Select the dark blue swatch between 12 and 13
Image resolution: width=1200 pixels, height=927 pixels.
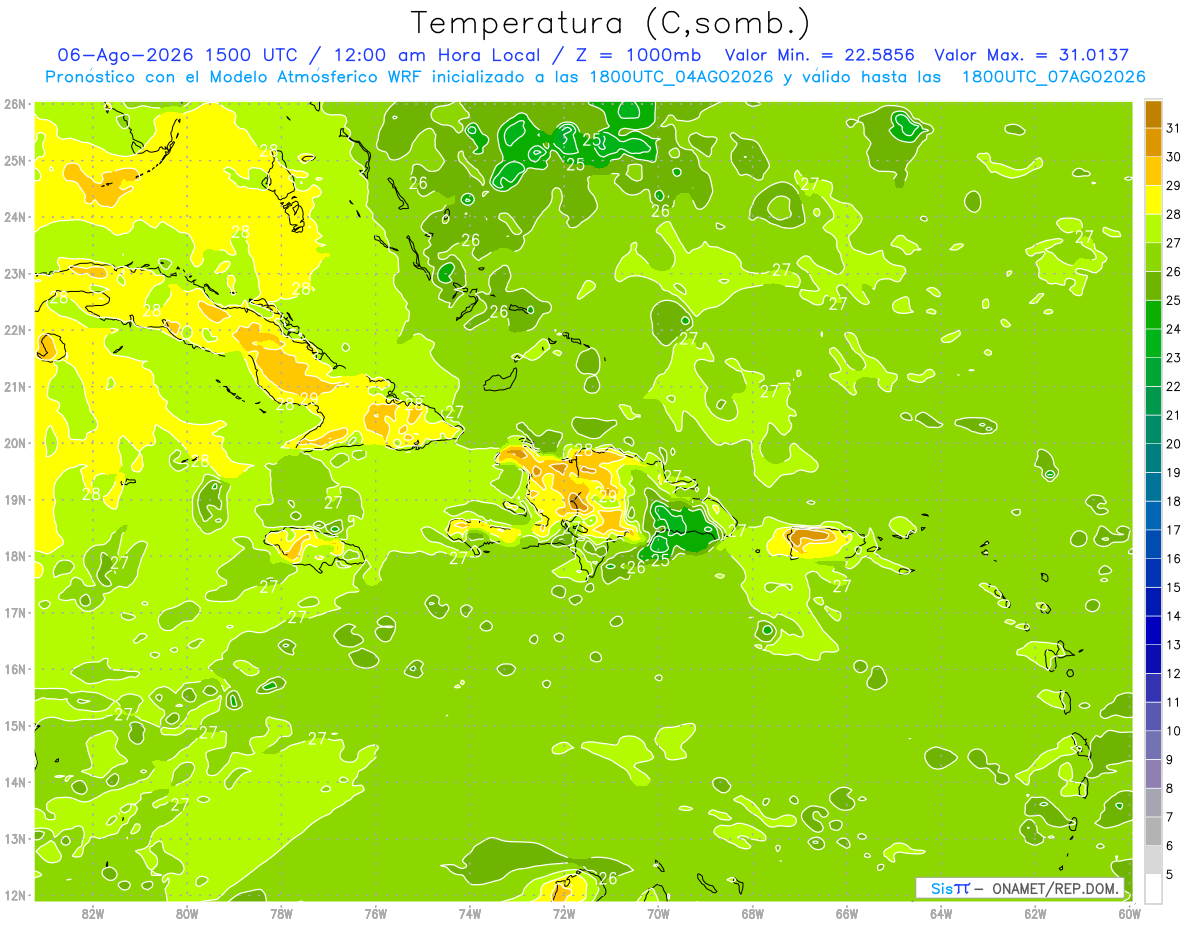tap(1153, 659)
